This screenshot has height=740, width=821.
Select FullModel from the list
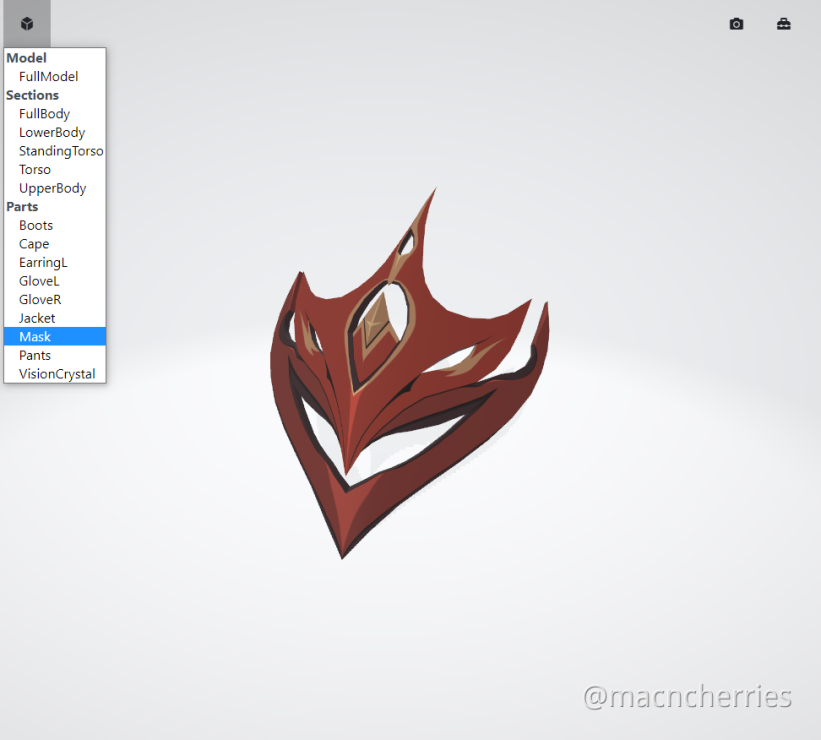click(48, 77)
